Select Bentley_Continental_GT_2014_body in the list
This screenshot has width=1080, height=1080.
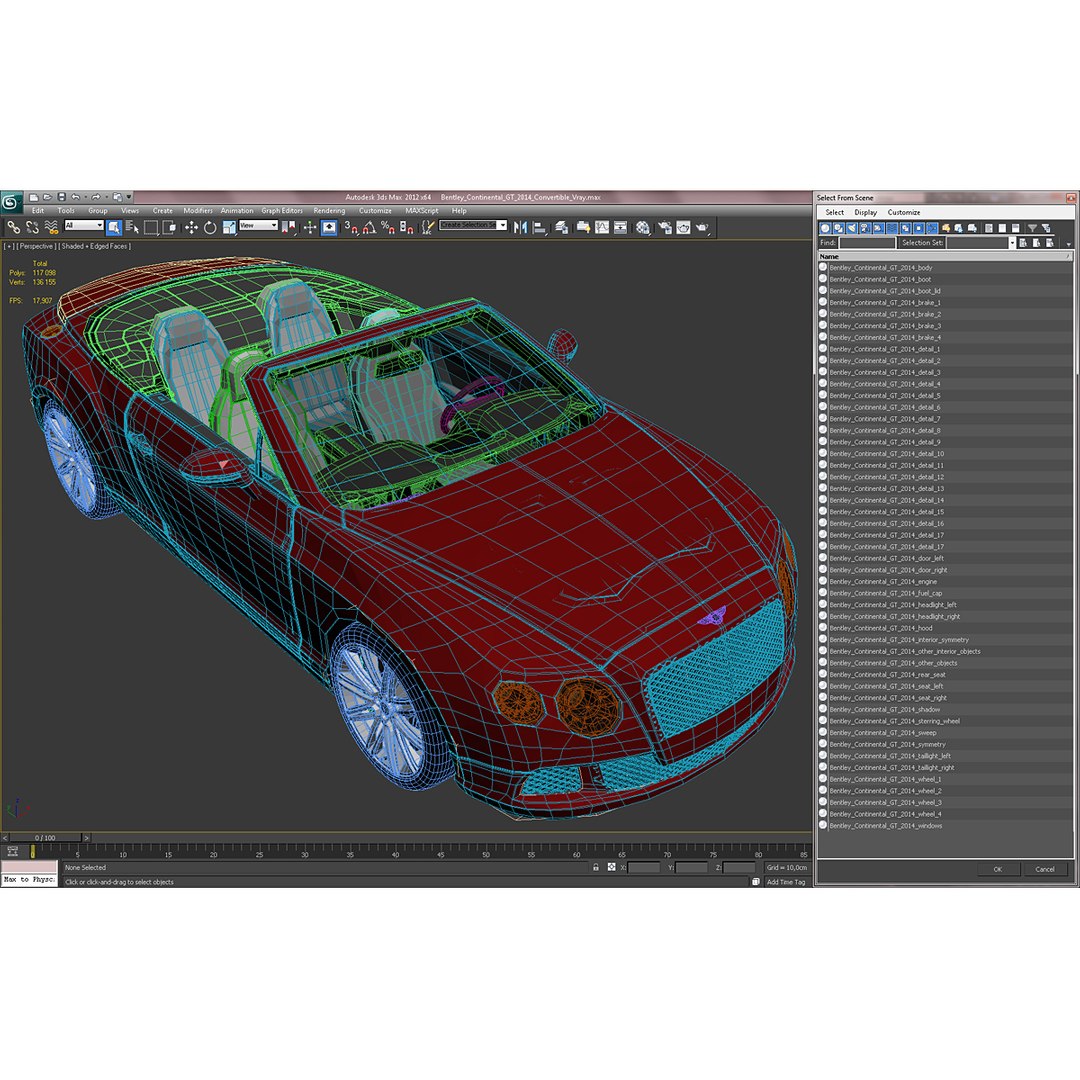pyautogui.click(x=881, y=268)
